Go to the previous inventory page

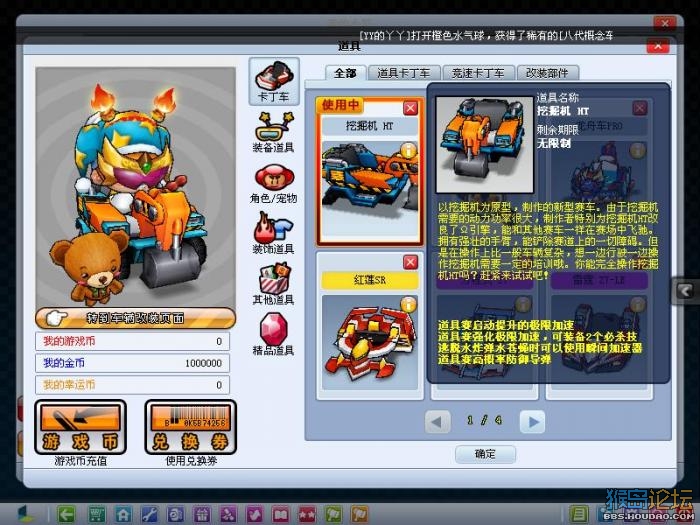tap(438, 422)
